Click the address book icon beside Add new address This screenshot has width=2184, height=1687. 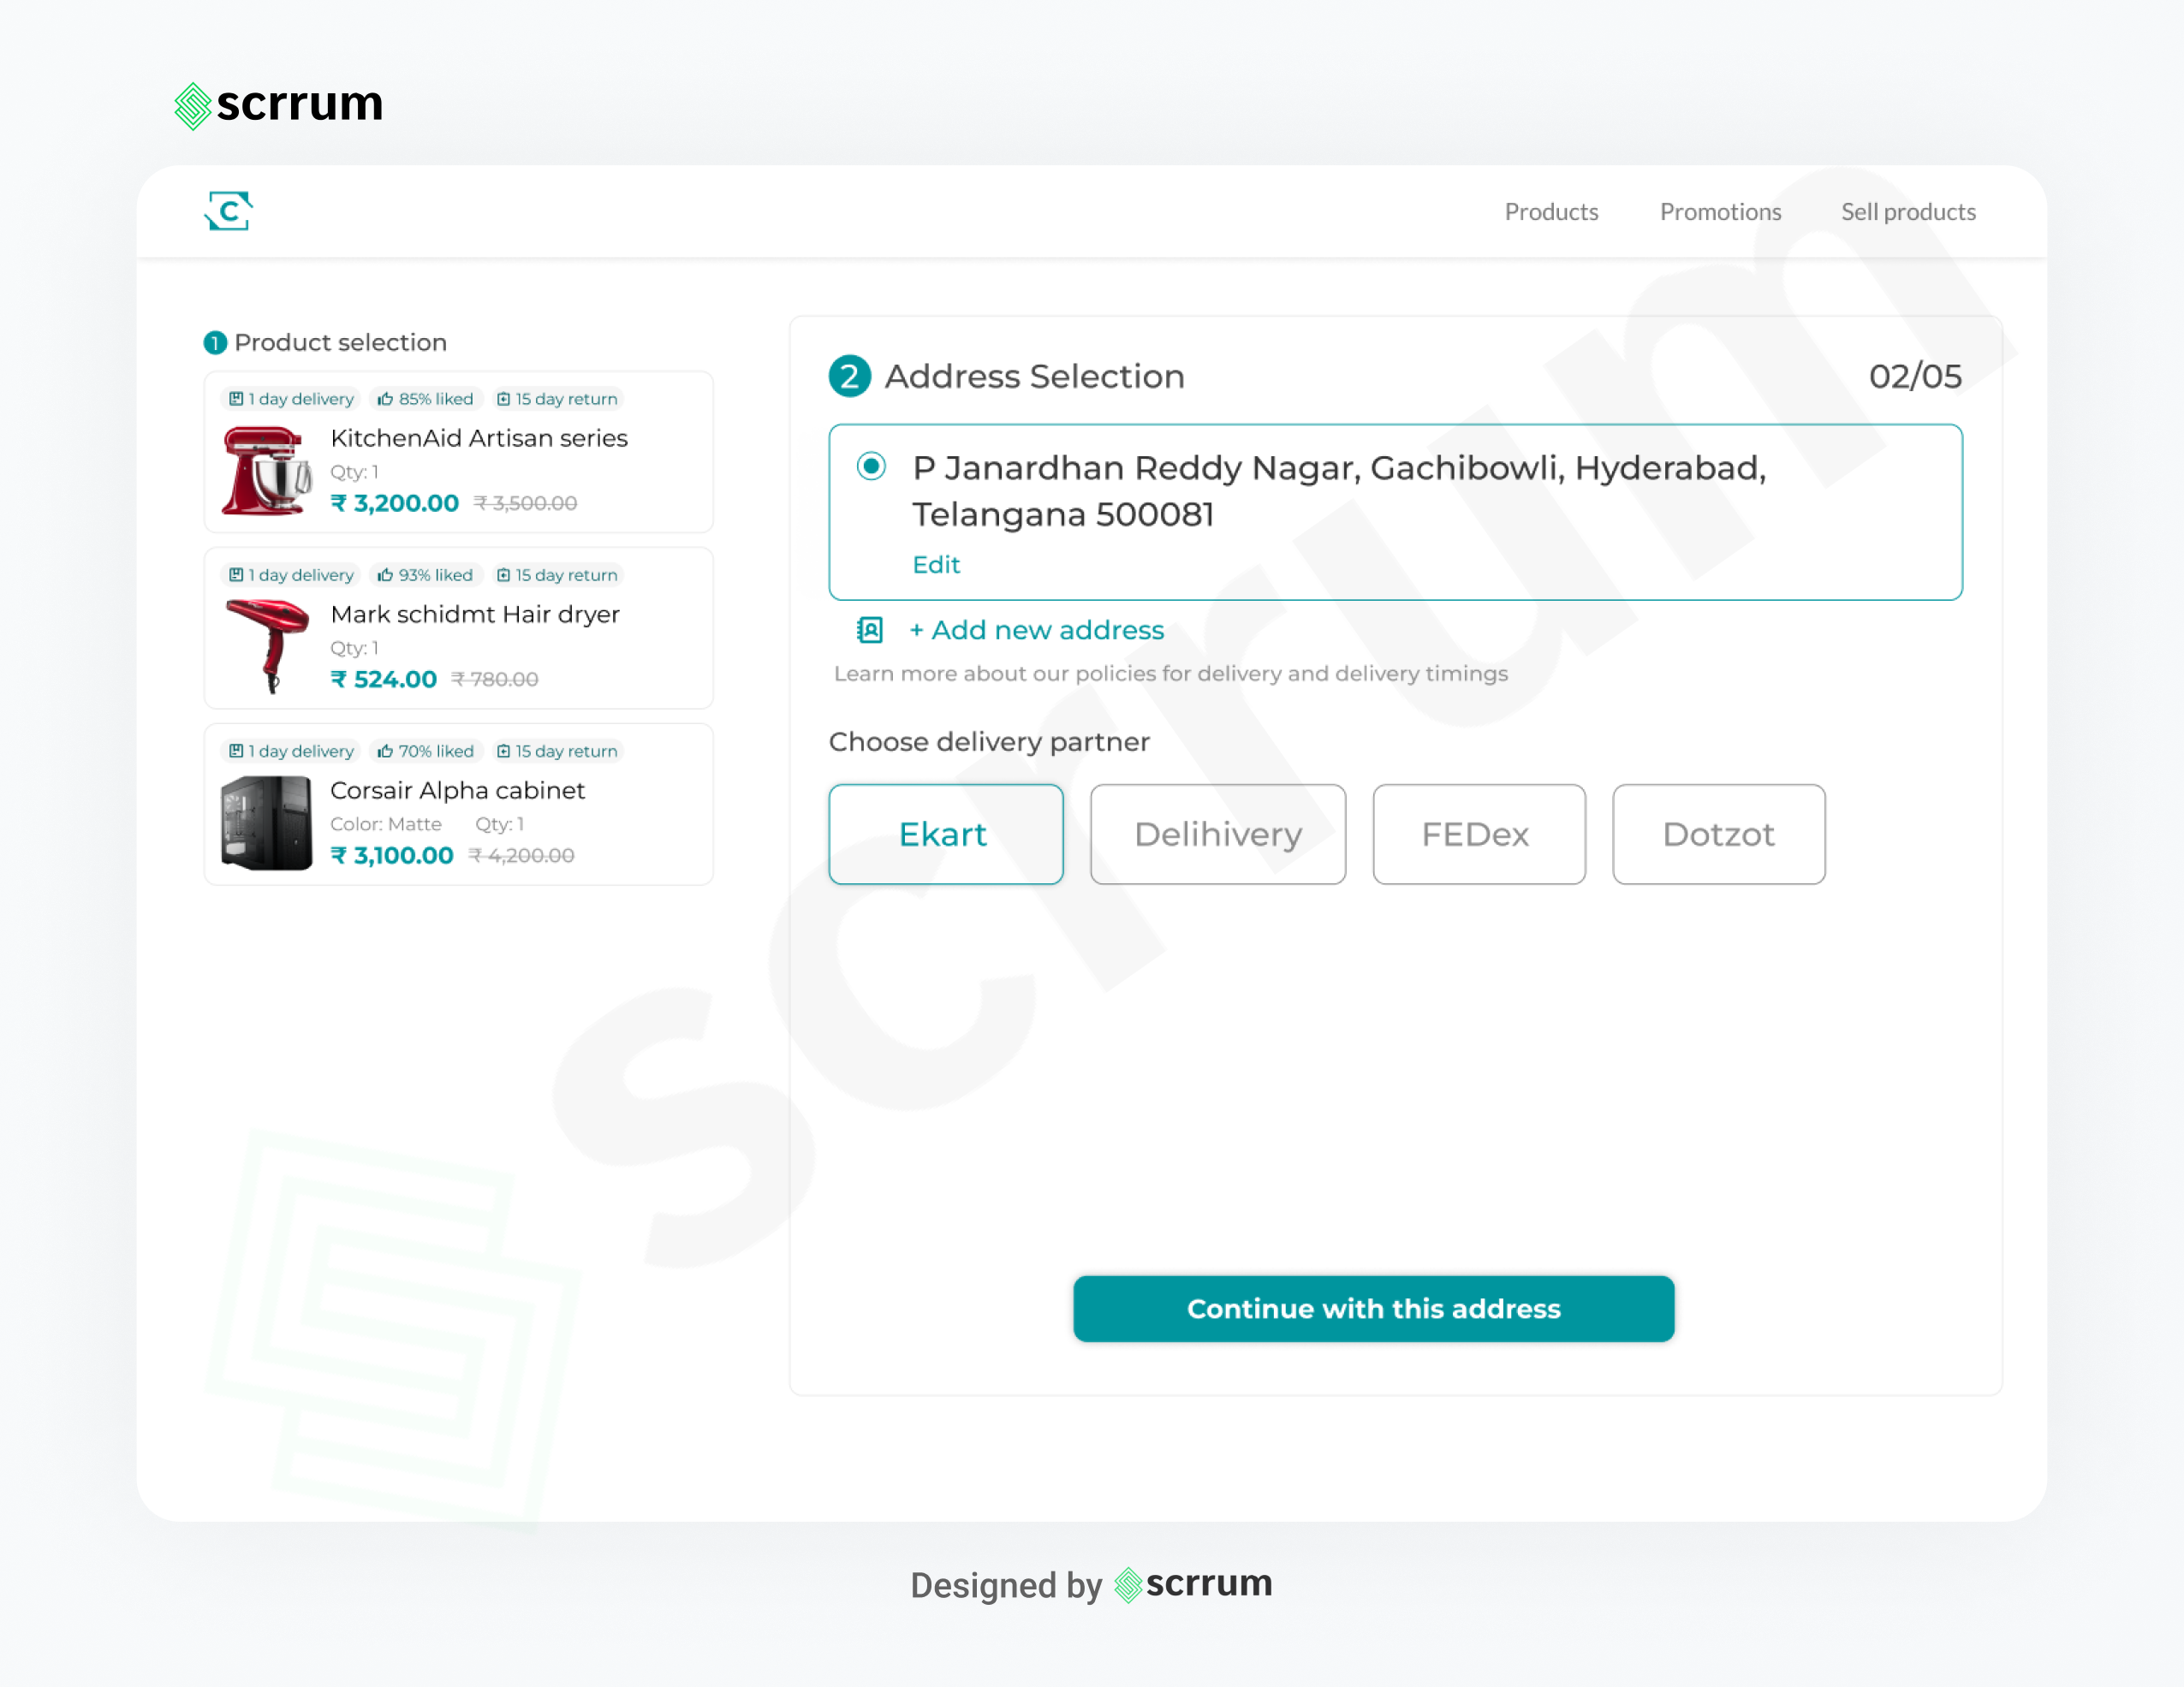[870, 630]
